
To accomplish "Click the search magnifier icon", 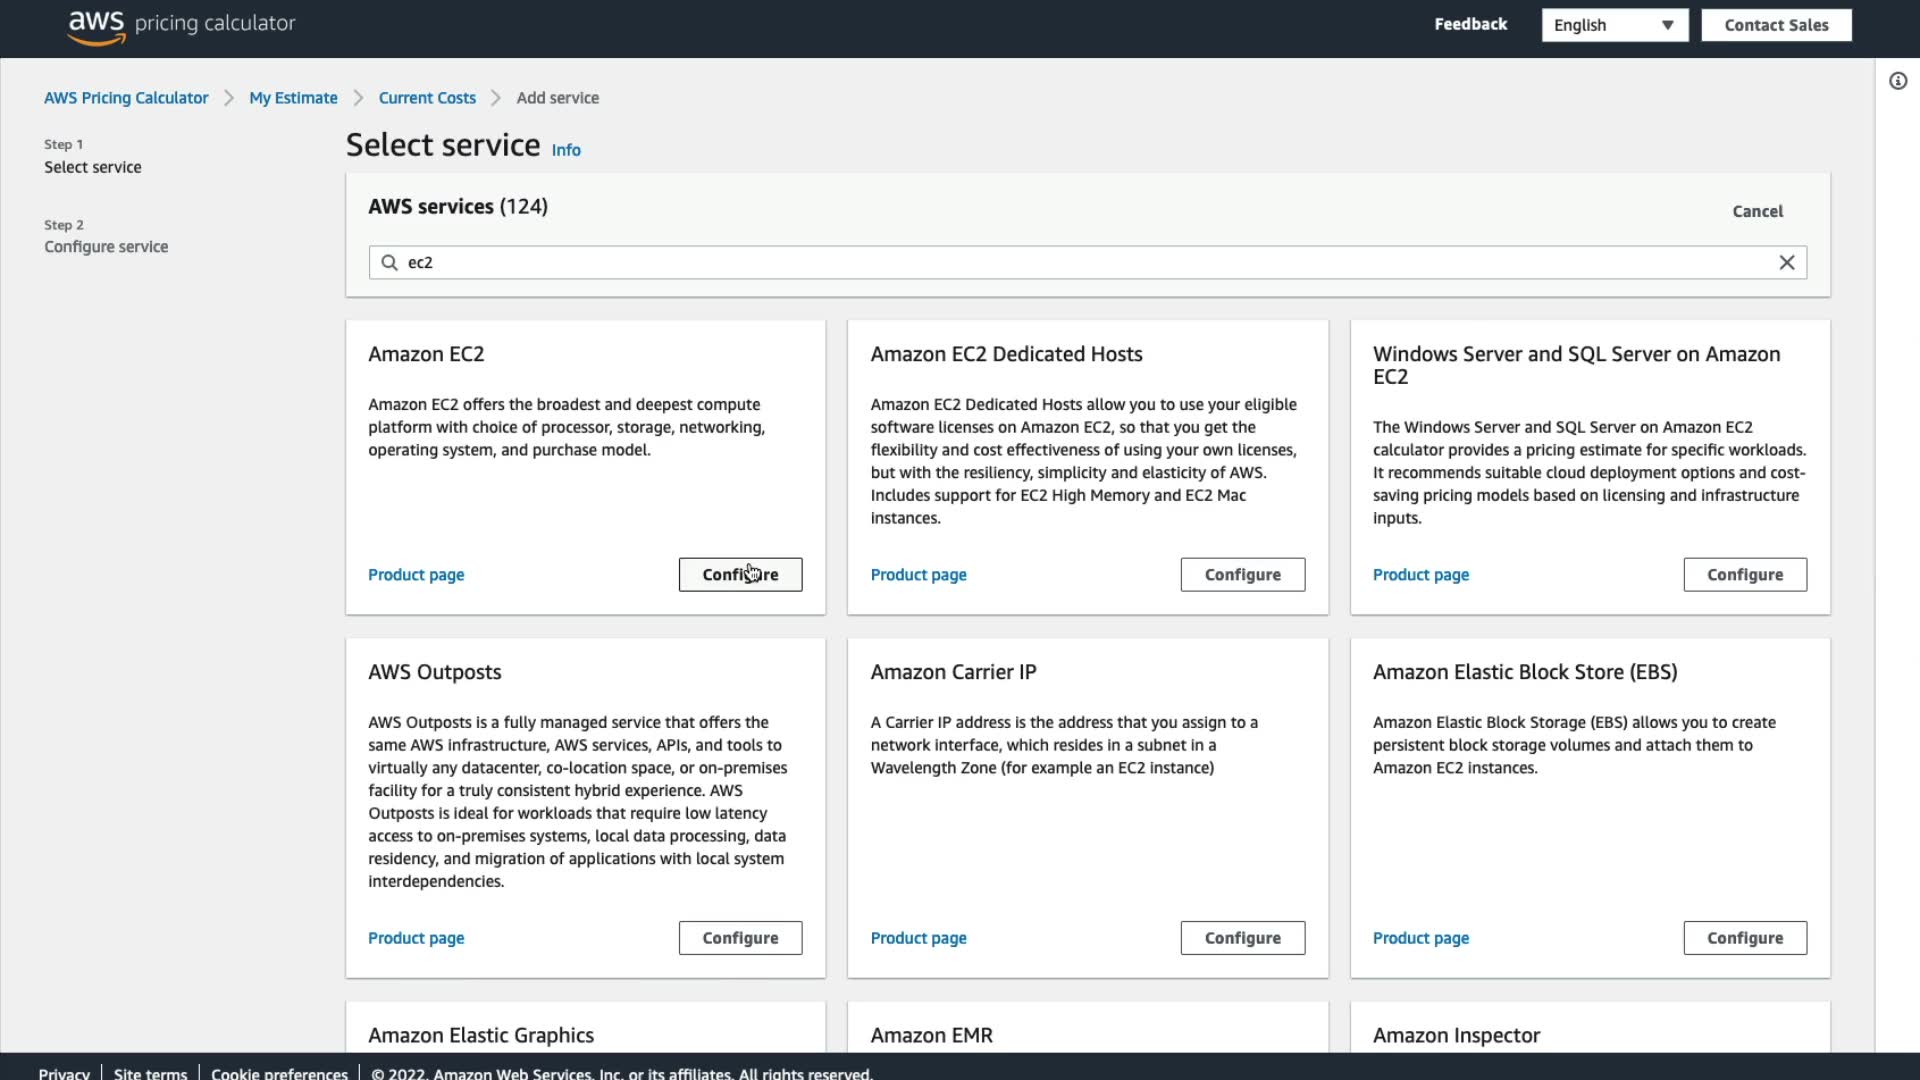I will 389,263.
